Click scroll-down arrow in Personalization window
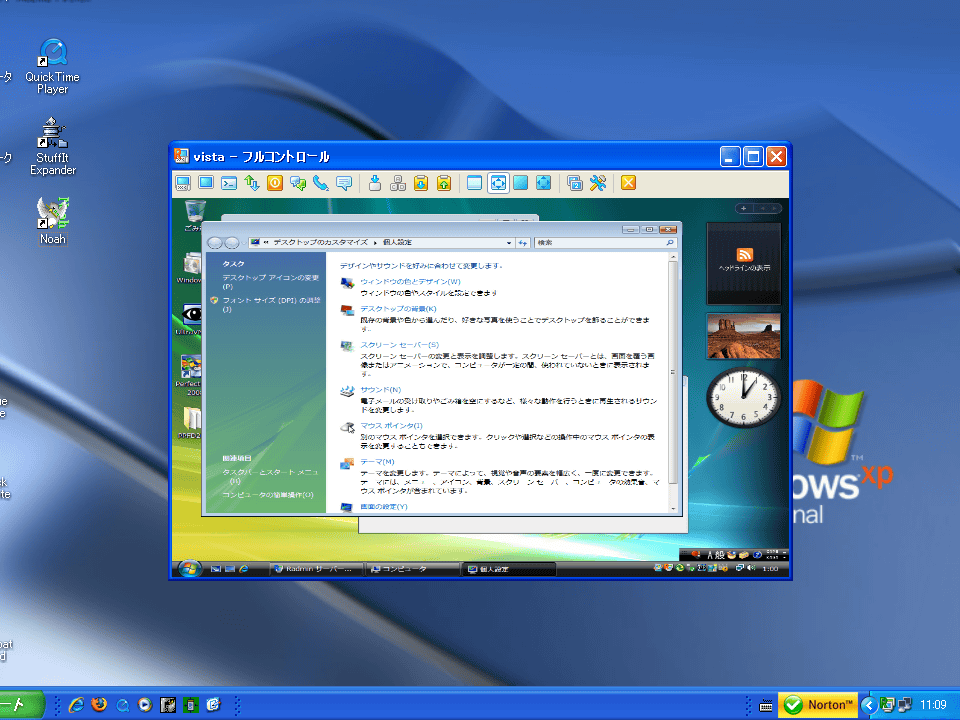960x720 pixels. point(673,508)
